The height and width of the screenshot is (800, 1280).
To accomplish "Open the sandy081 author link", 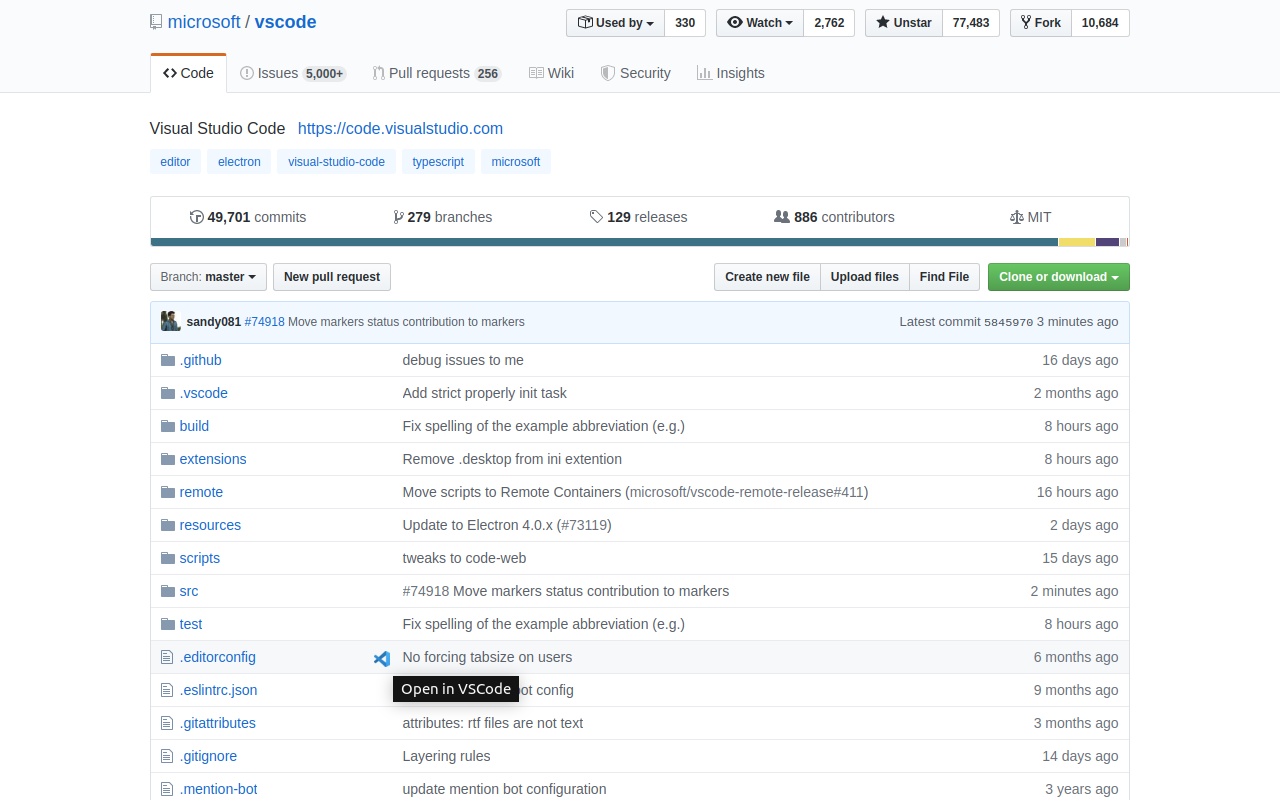I will point(214,322).
